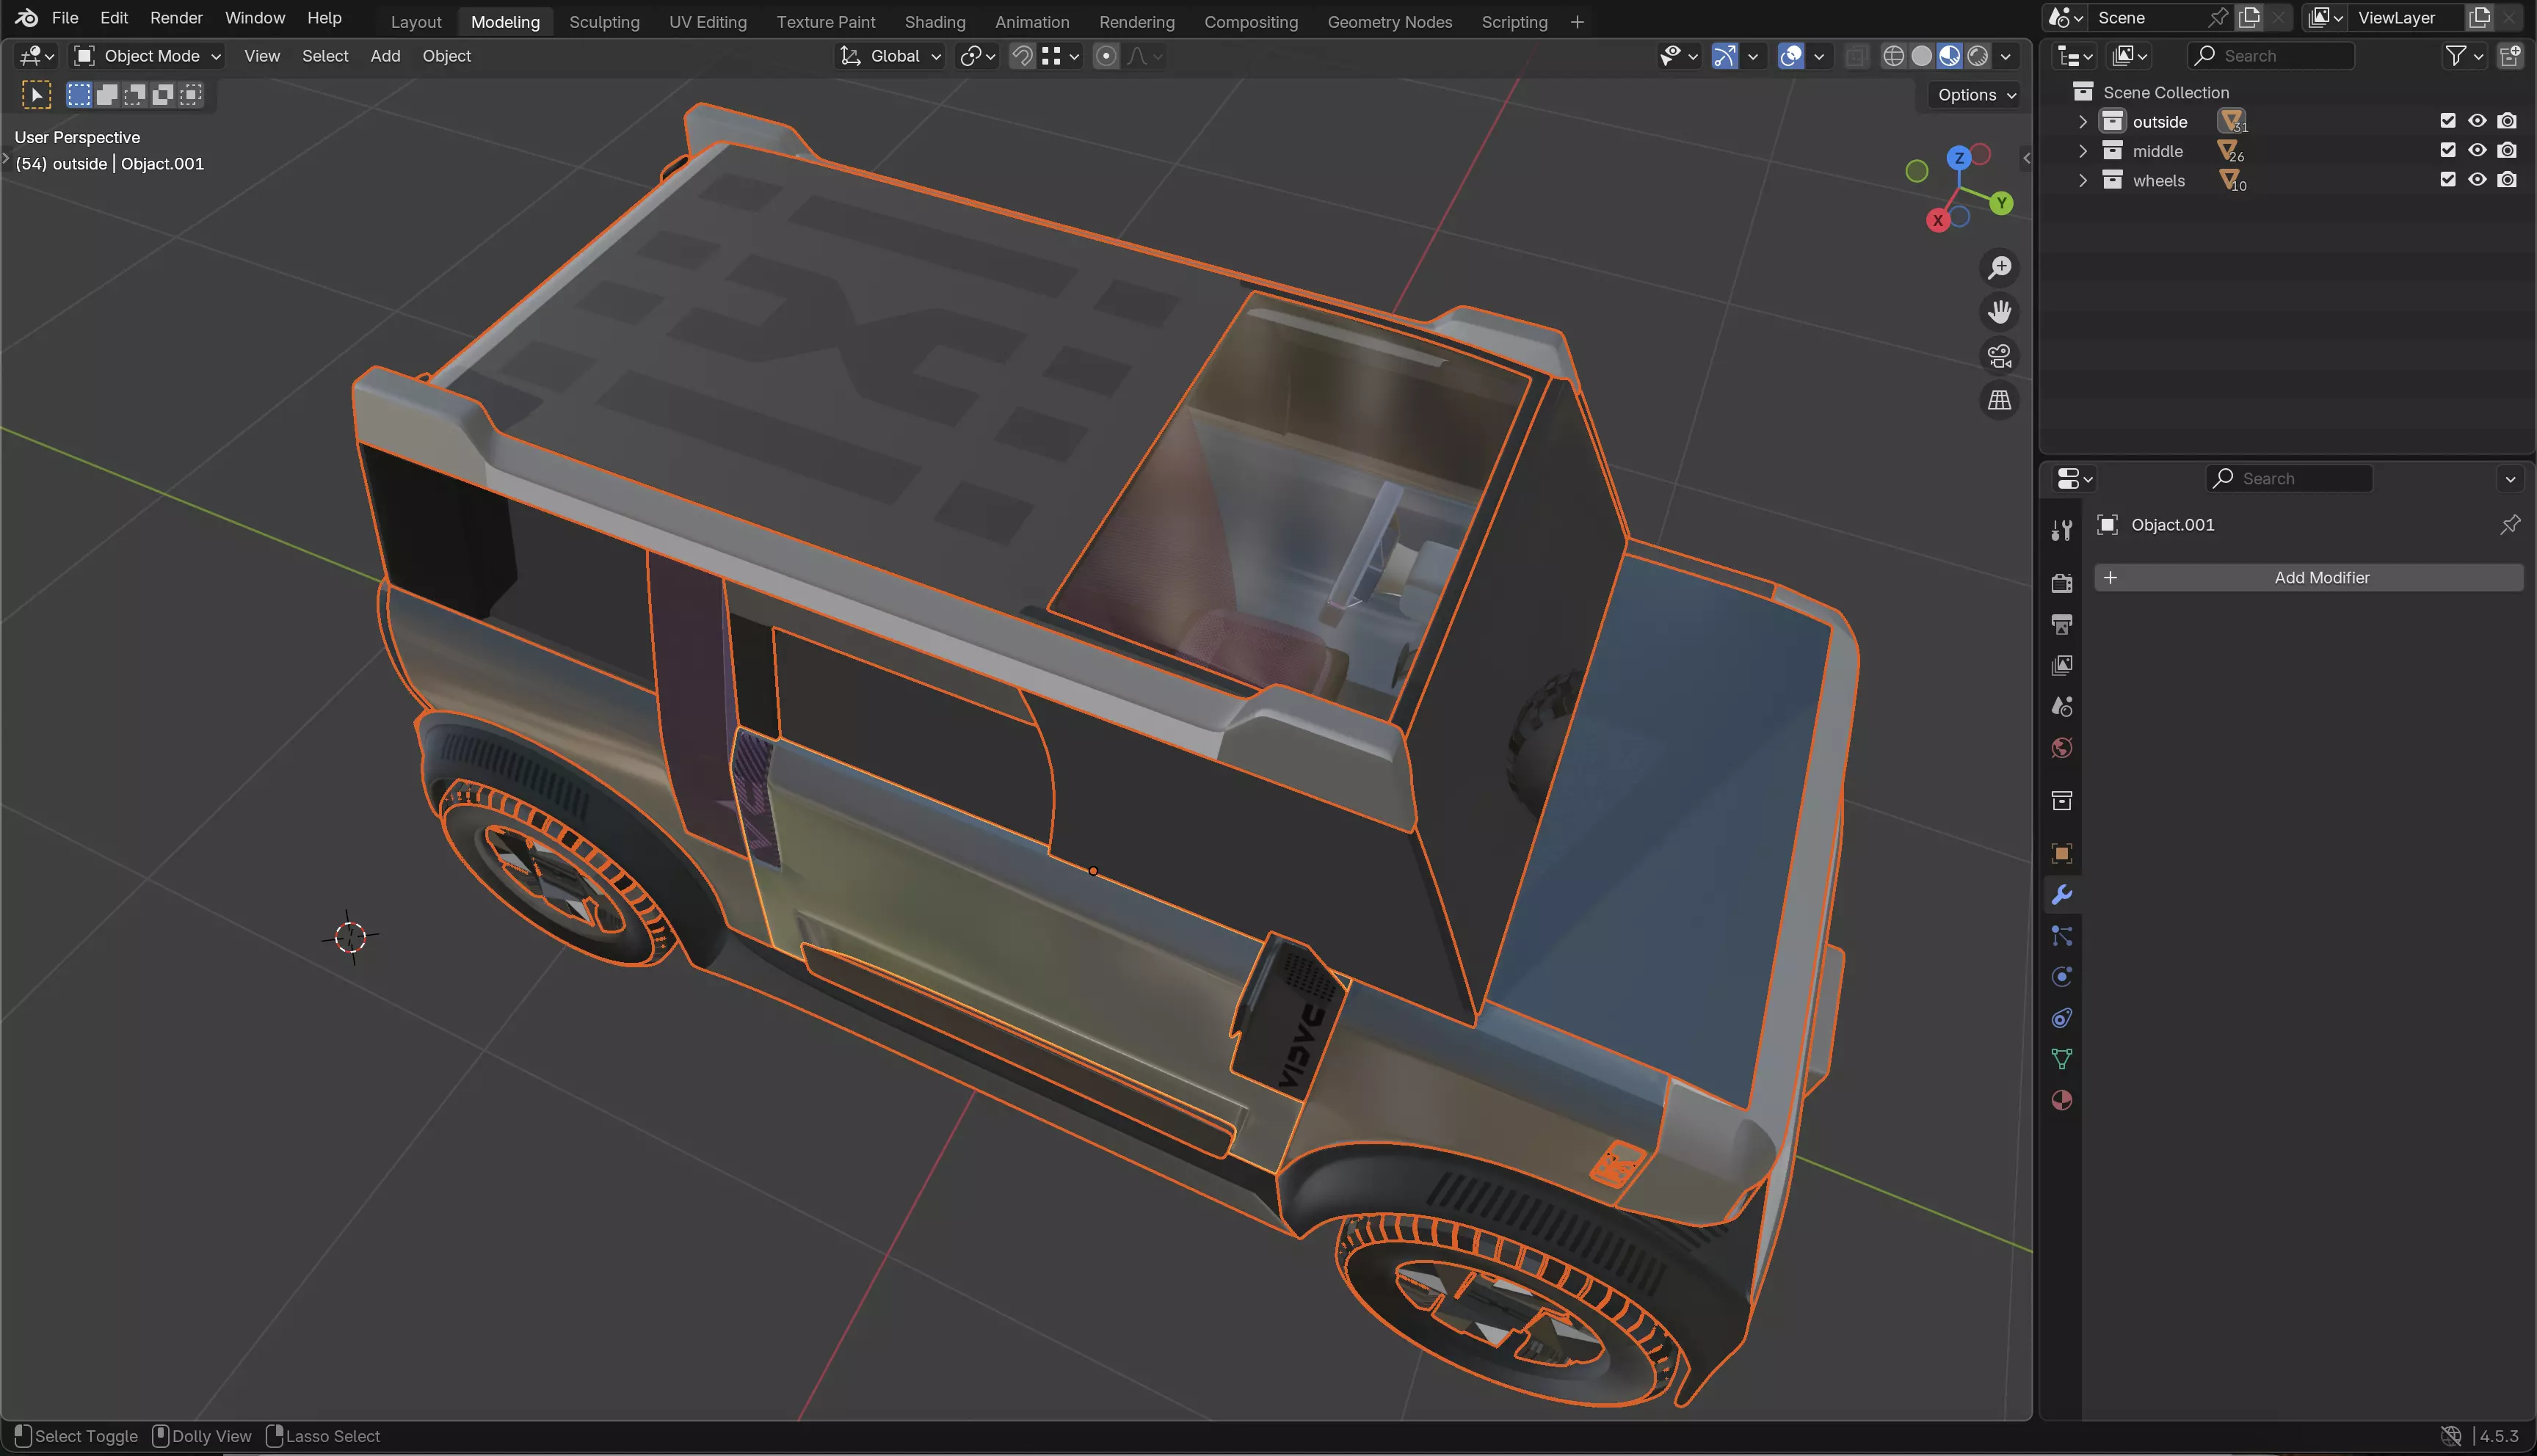Viewport: 2537px width, 1456px height.
Task: Switch to wireframe viewport shading
Action: 1893,56
